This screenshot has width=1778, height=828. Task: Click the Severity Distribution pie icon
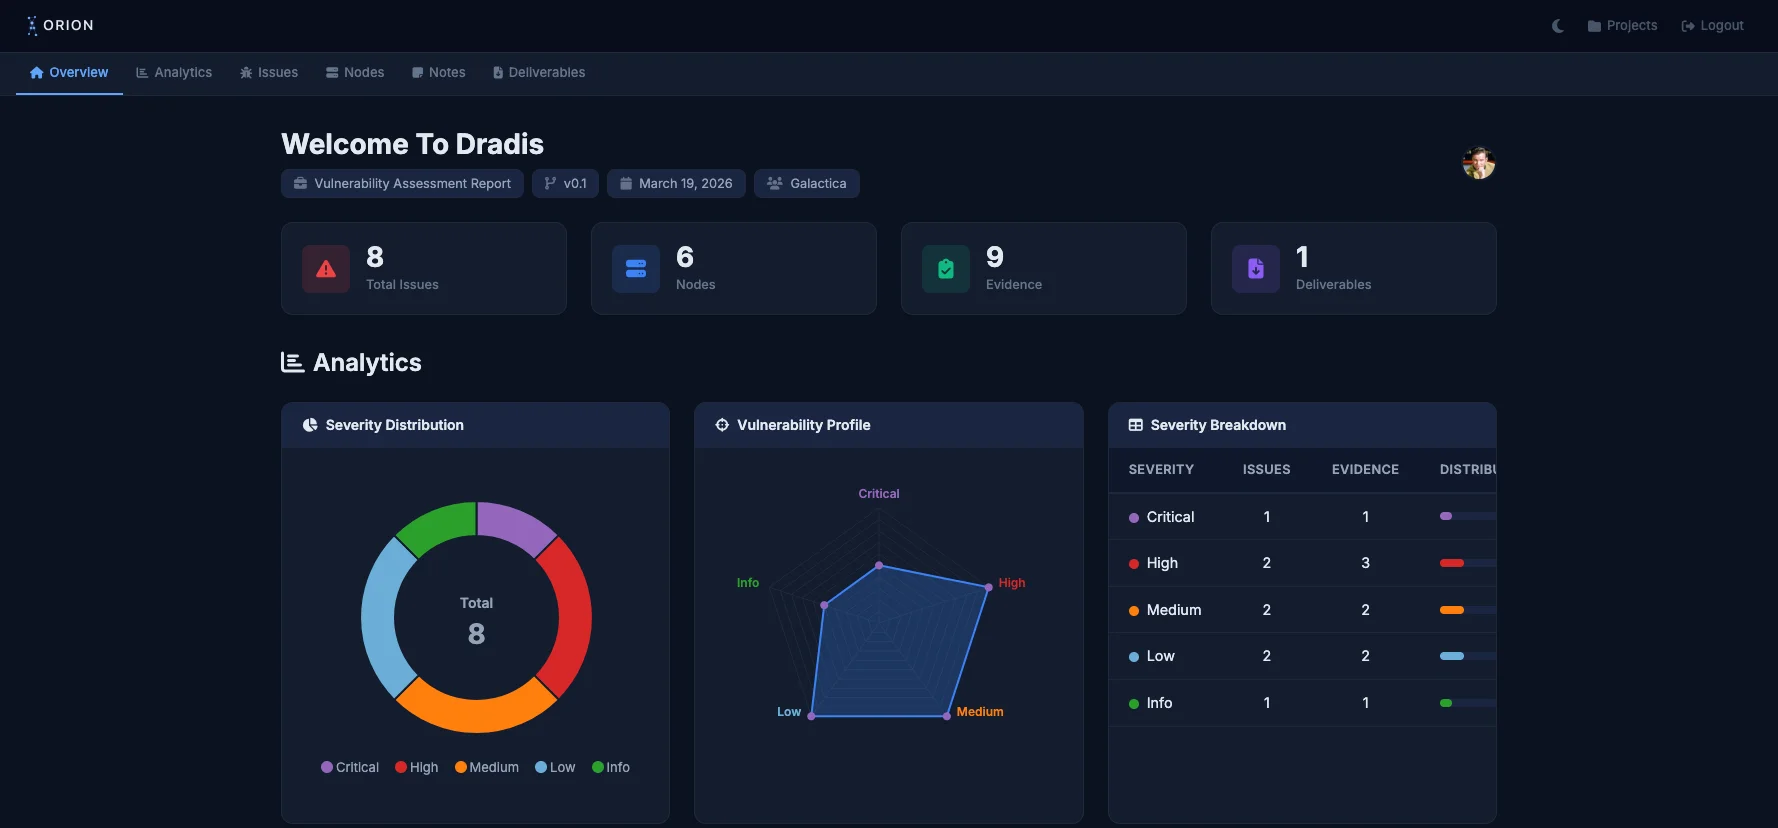310,425
